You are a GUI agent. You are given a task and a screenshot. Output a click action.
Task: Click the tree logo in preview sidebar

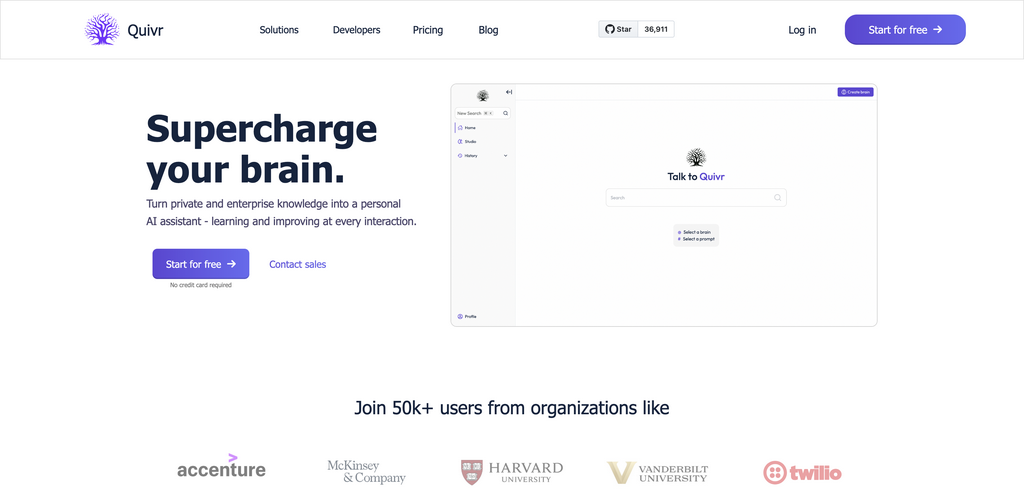point(483,96)
